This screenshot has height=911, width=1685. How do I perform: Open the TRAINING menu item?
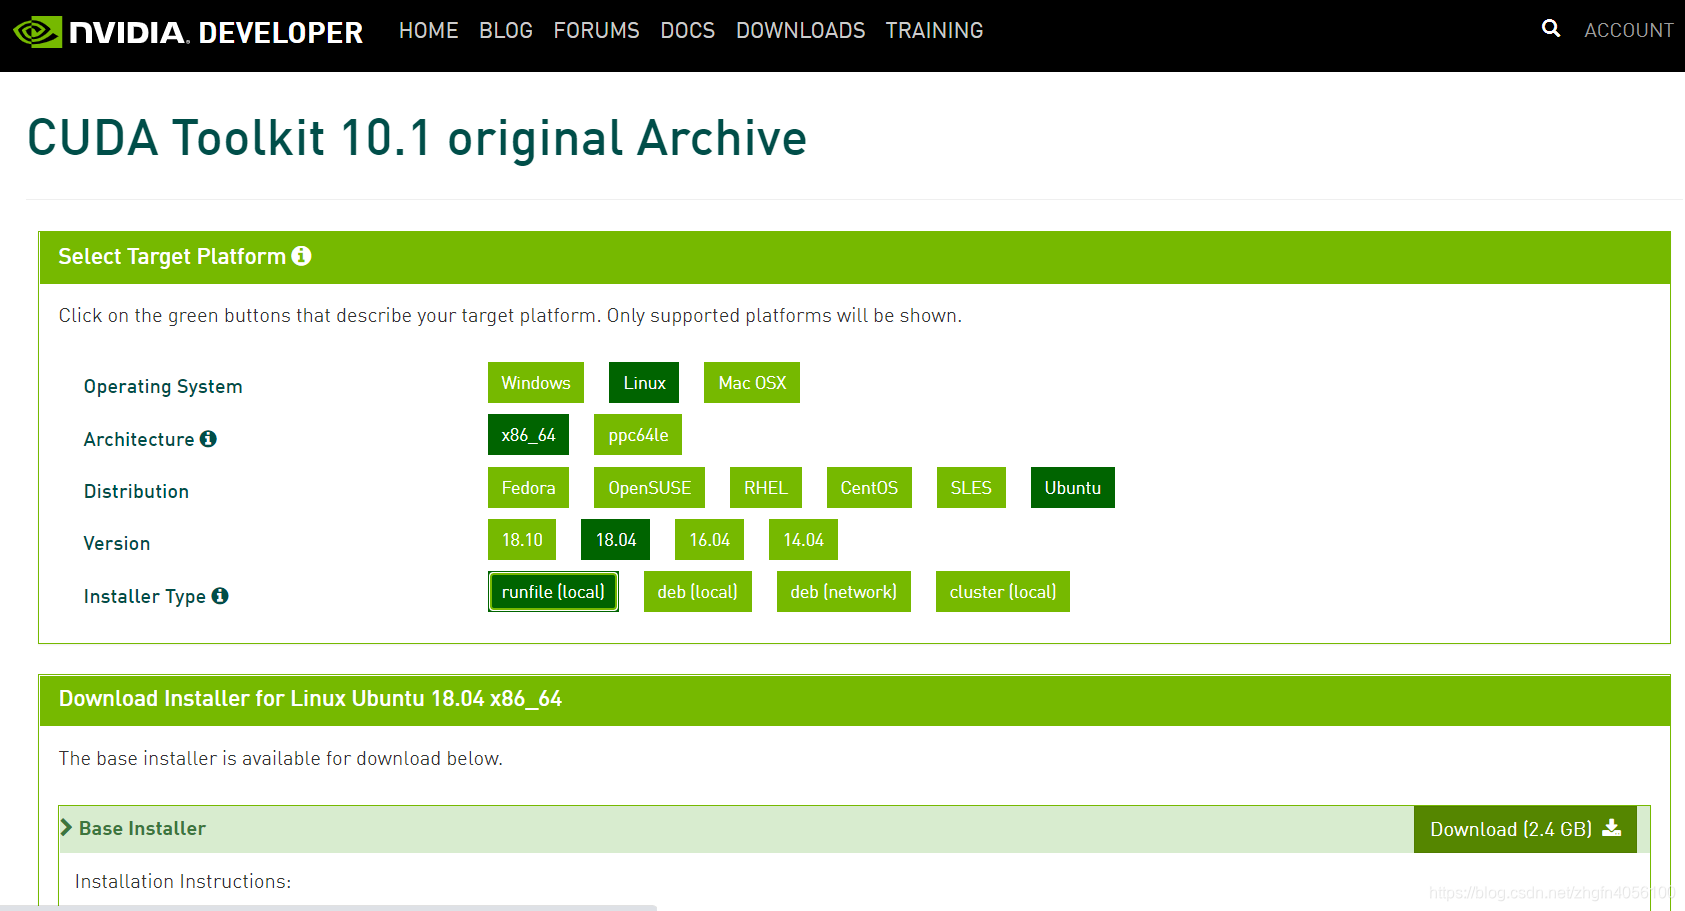coord(934,31)
